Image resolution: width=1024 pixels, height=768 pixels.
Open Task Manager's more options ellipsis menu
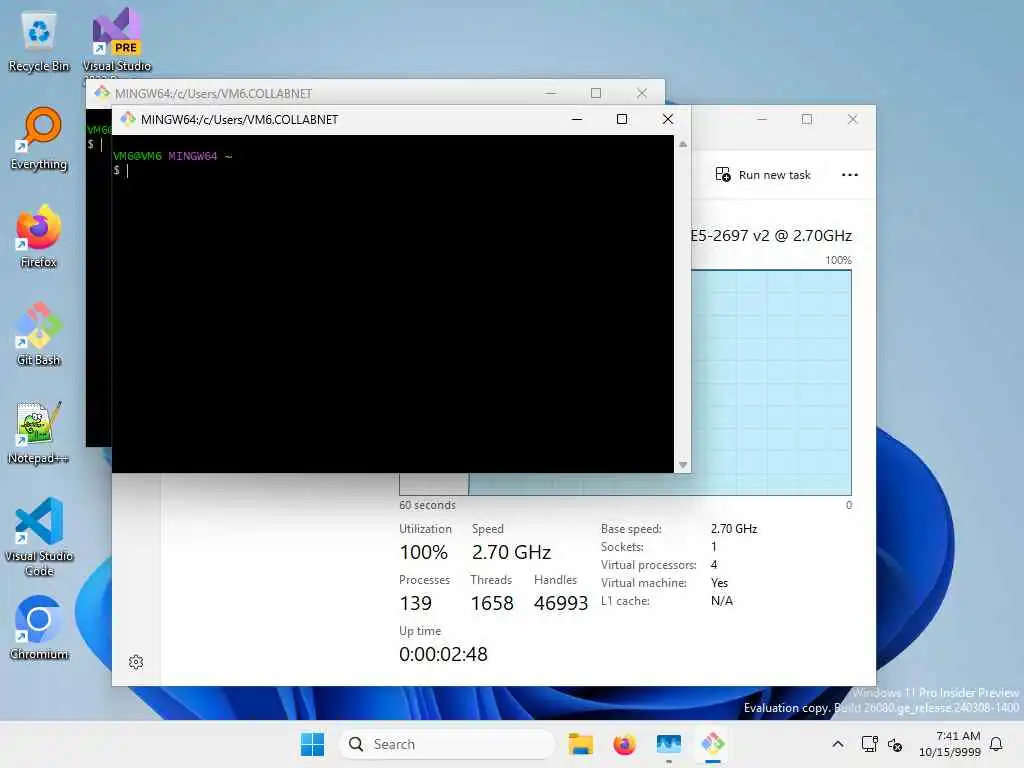(850, 175)
